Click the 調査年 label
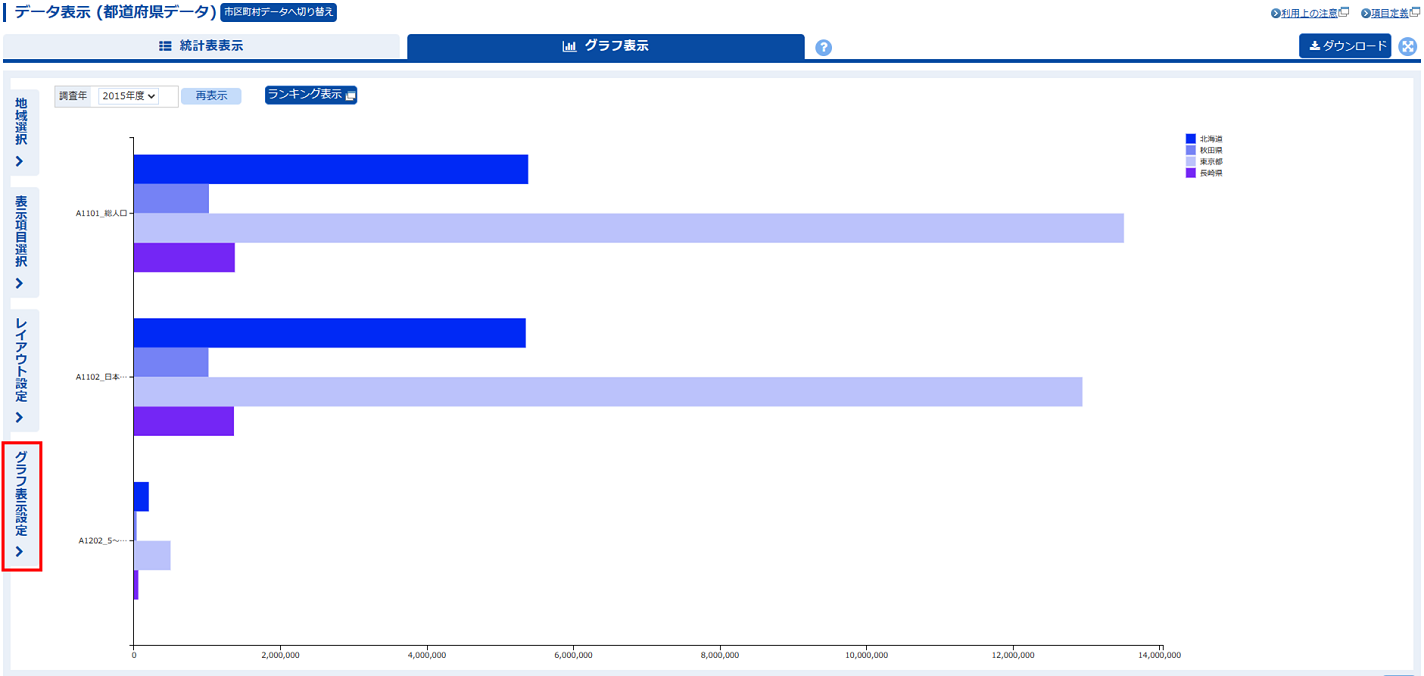The height and width of the screenshot is (676, 1424). click(x=73, y=96)
